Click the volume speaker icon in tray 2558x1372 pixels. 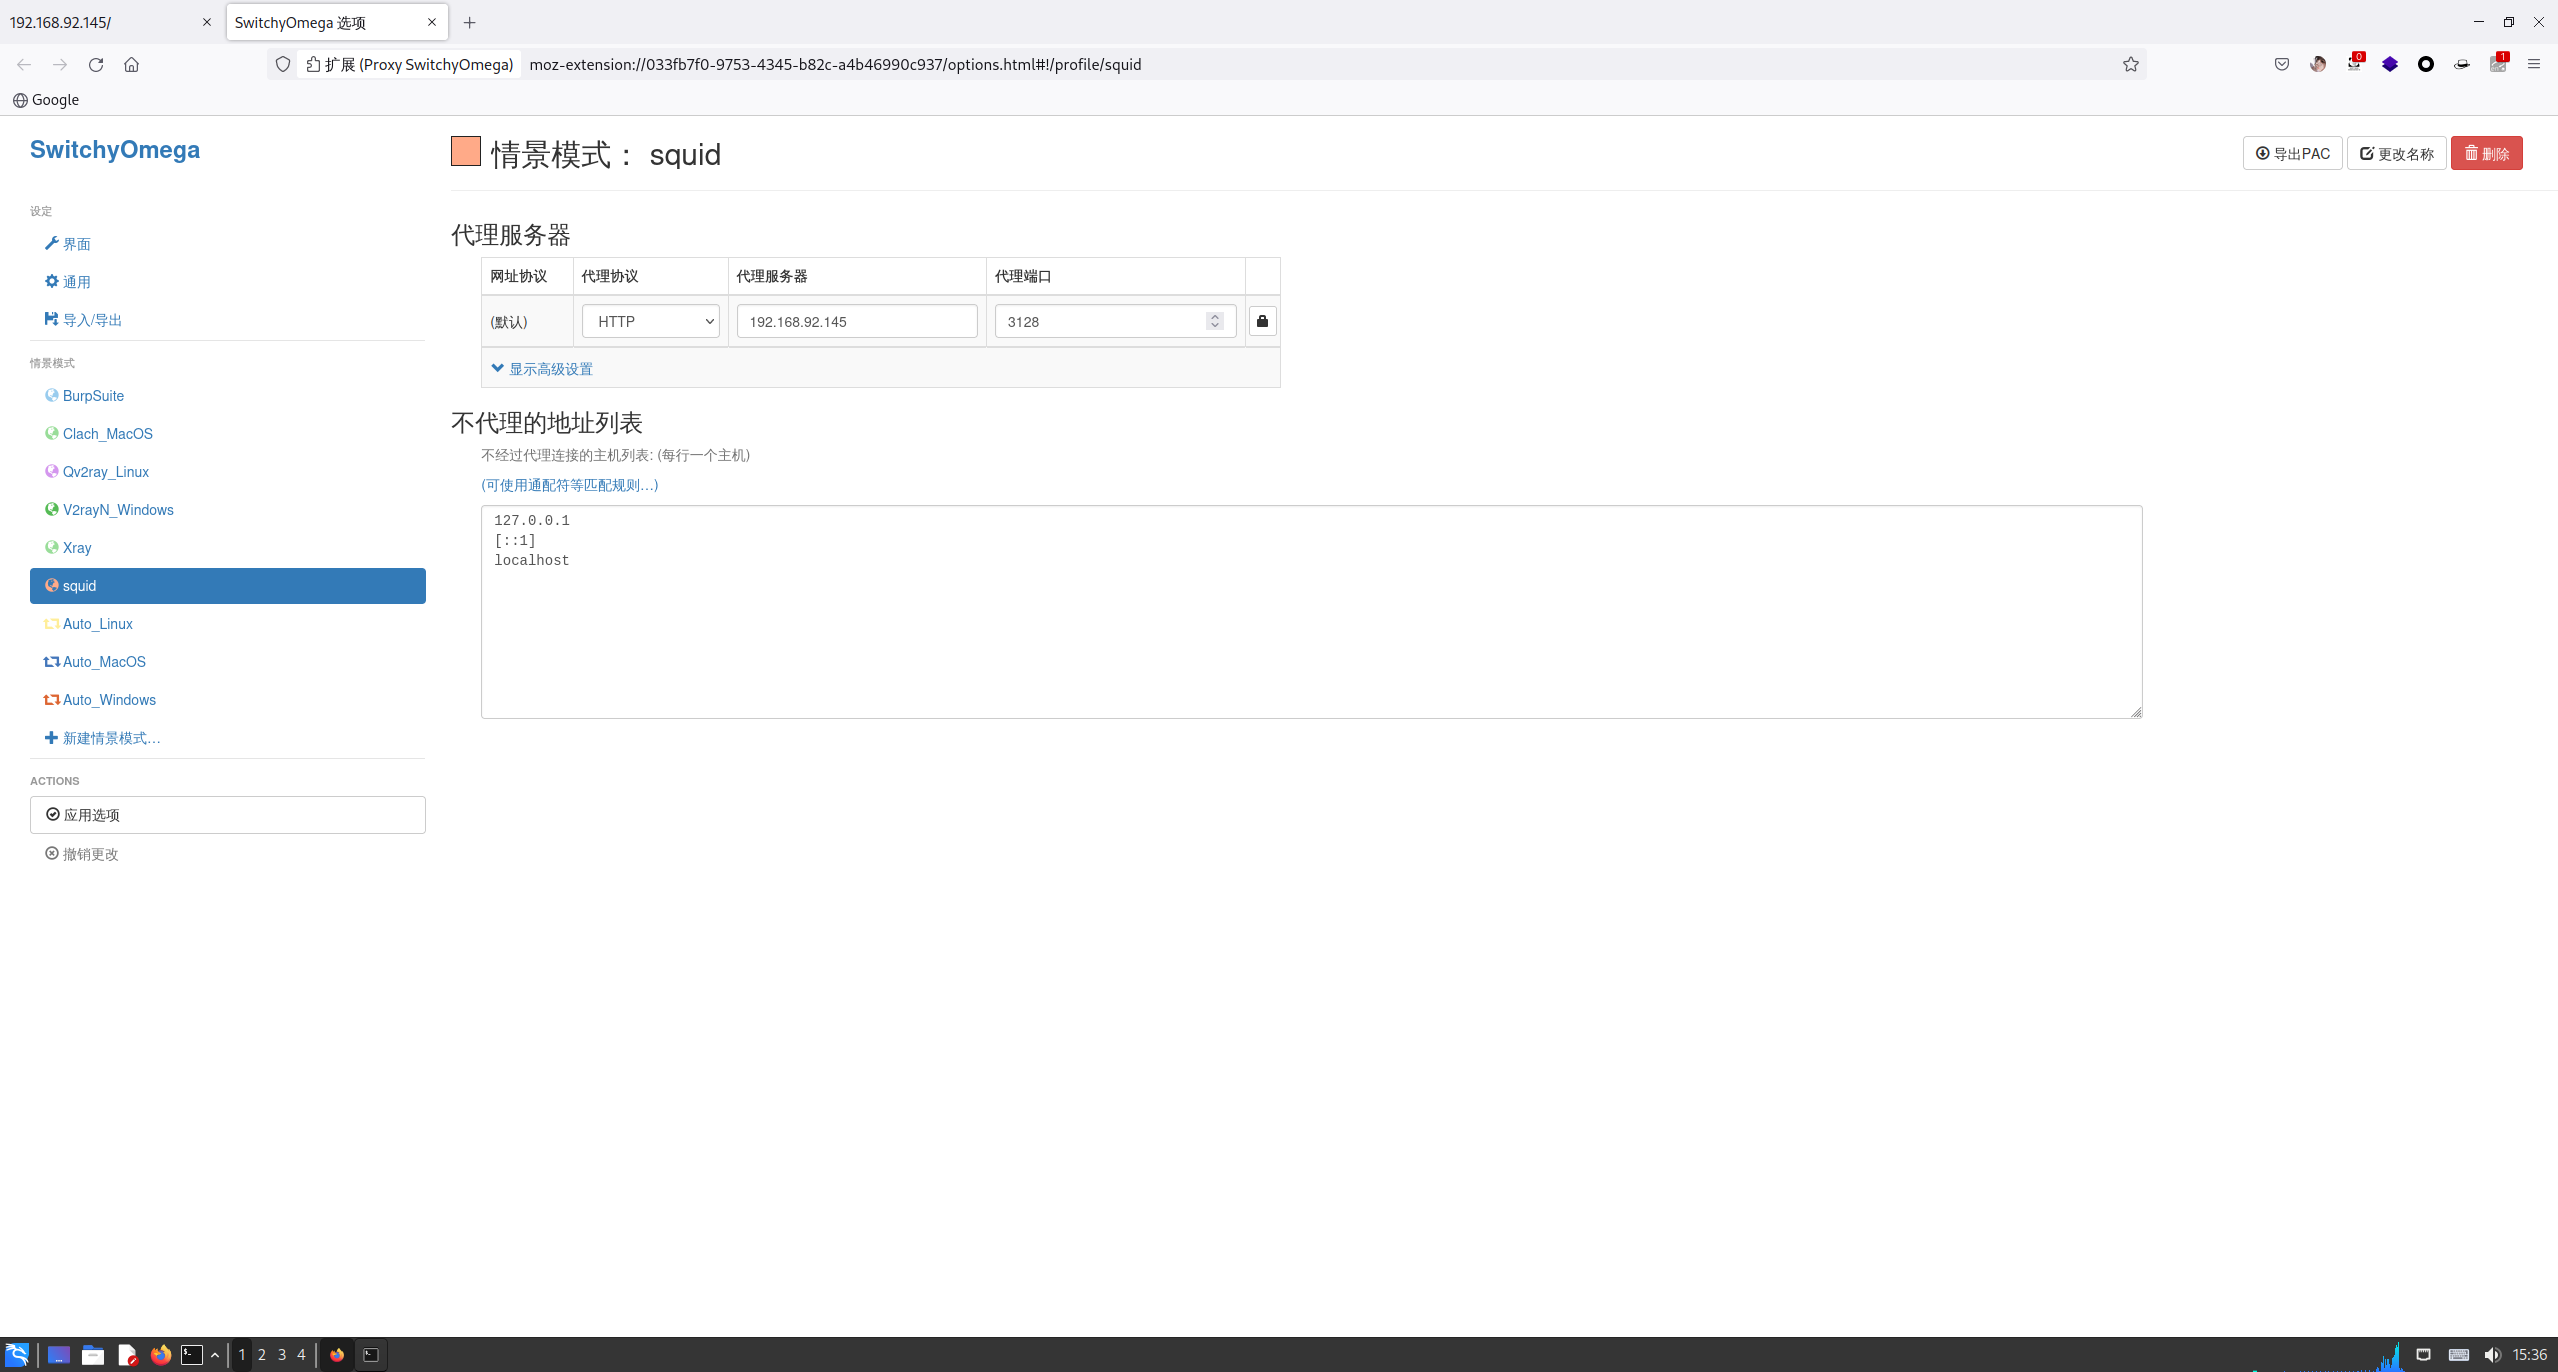click(x=2492, y=1355)
